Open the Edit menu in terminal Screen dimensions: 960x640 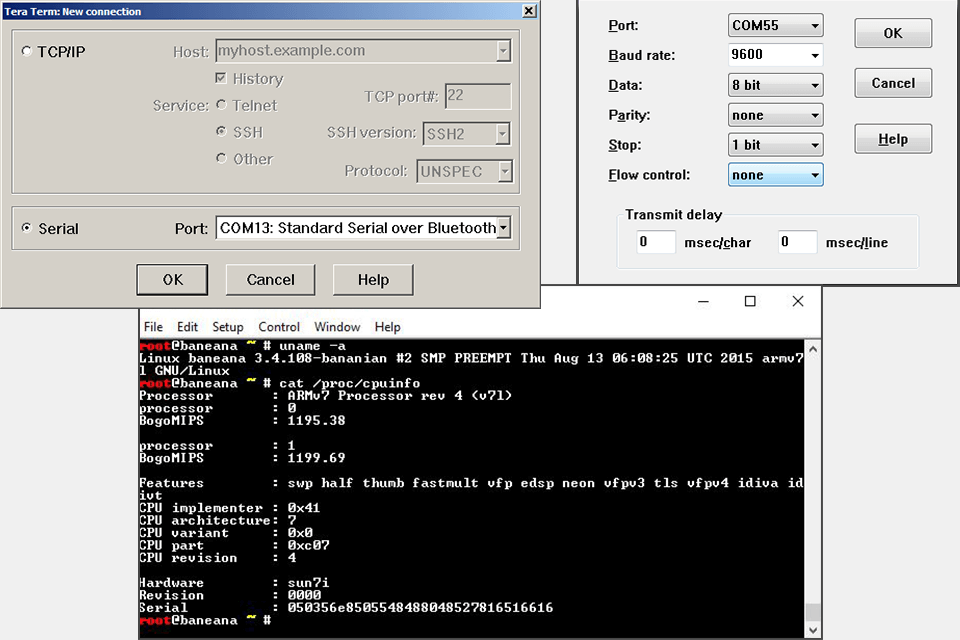click(x=187, y=327)
